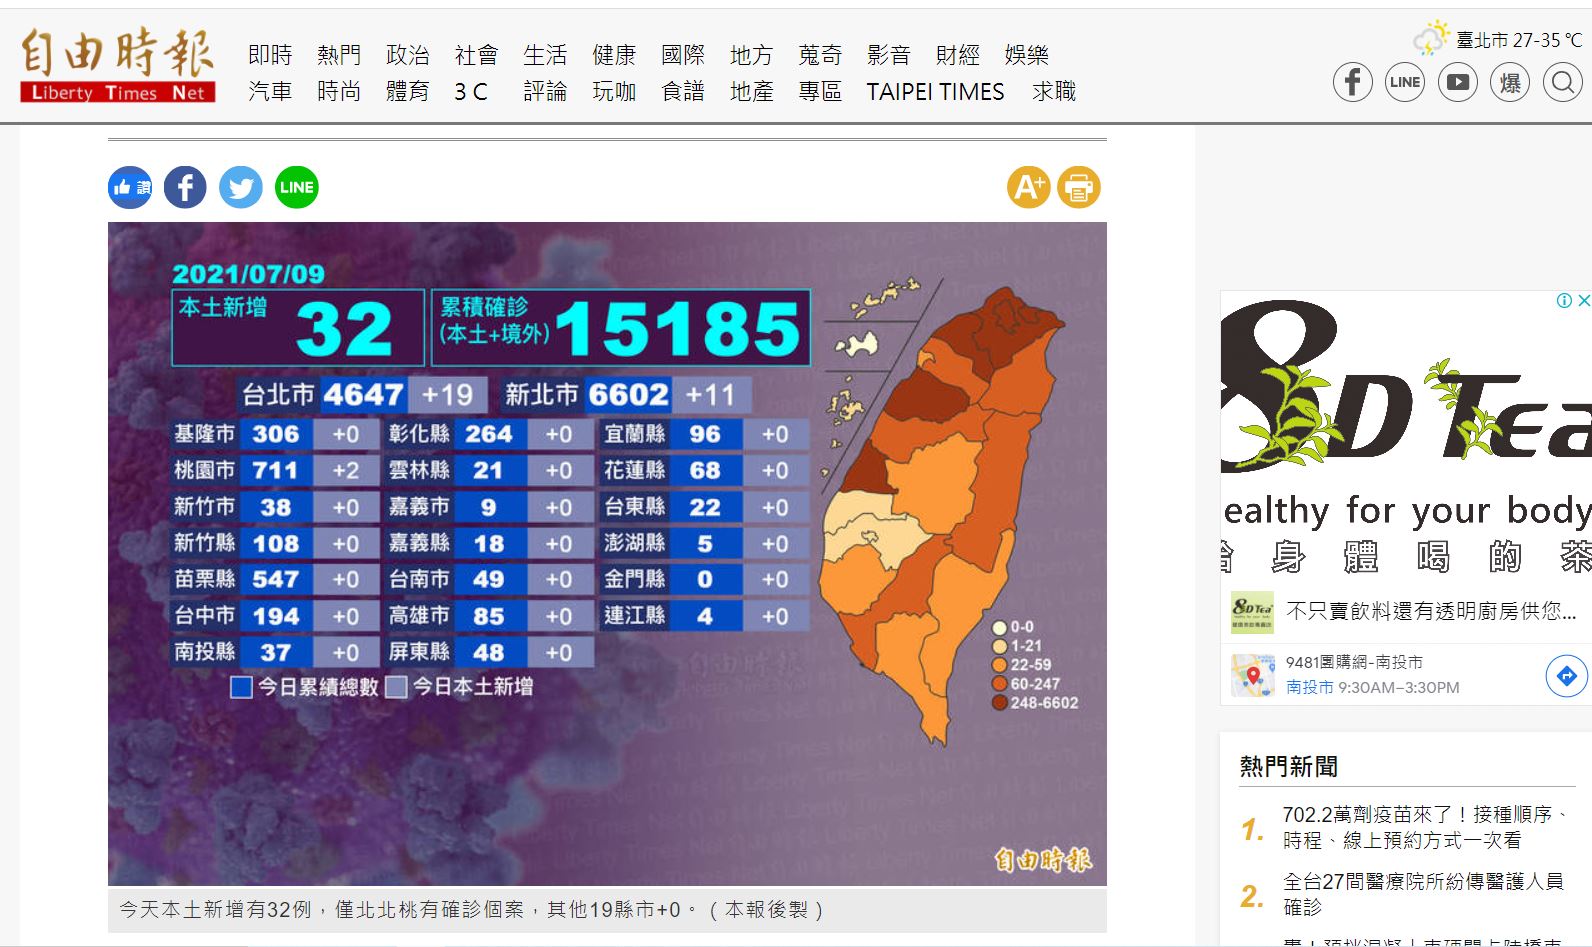Go to 蒐奇 section
The width and height of the screenshot is (1592, 947).
click(x=820, y=55)
